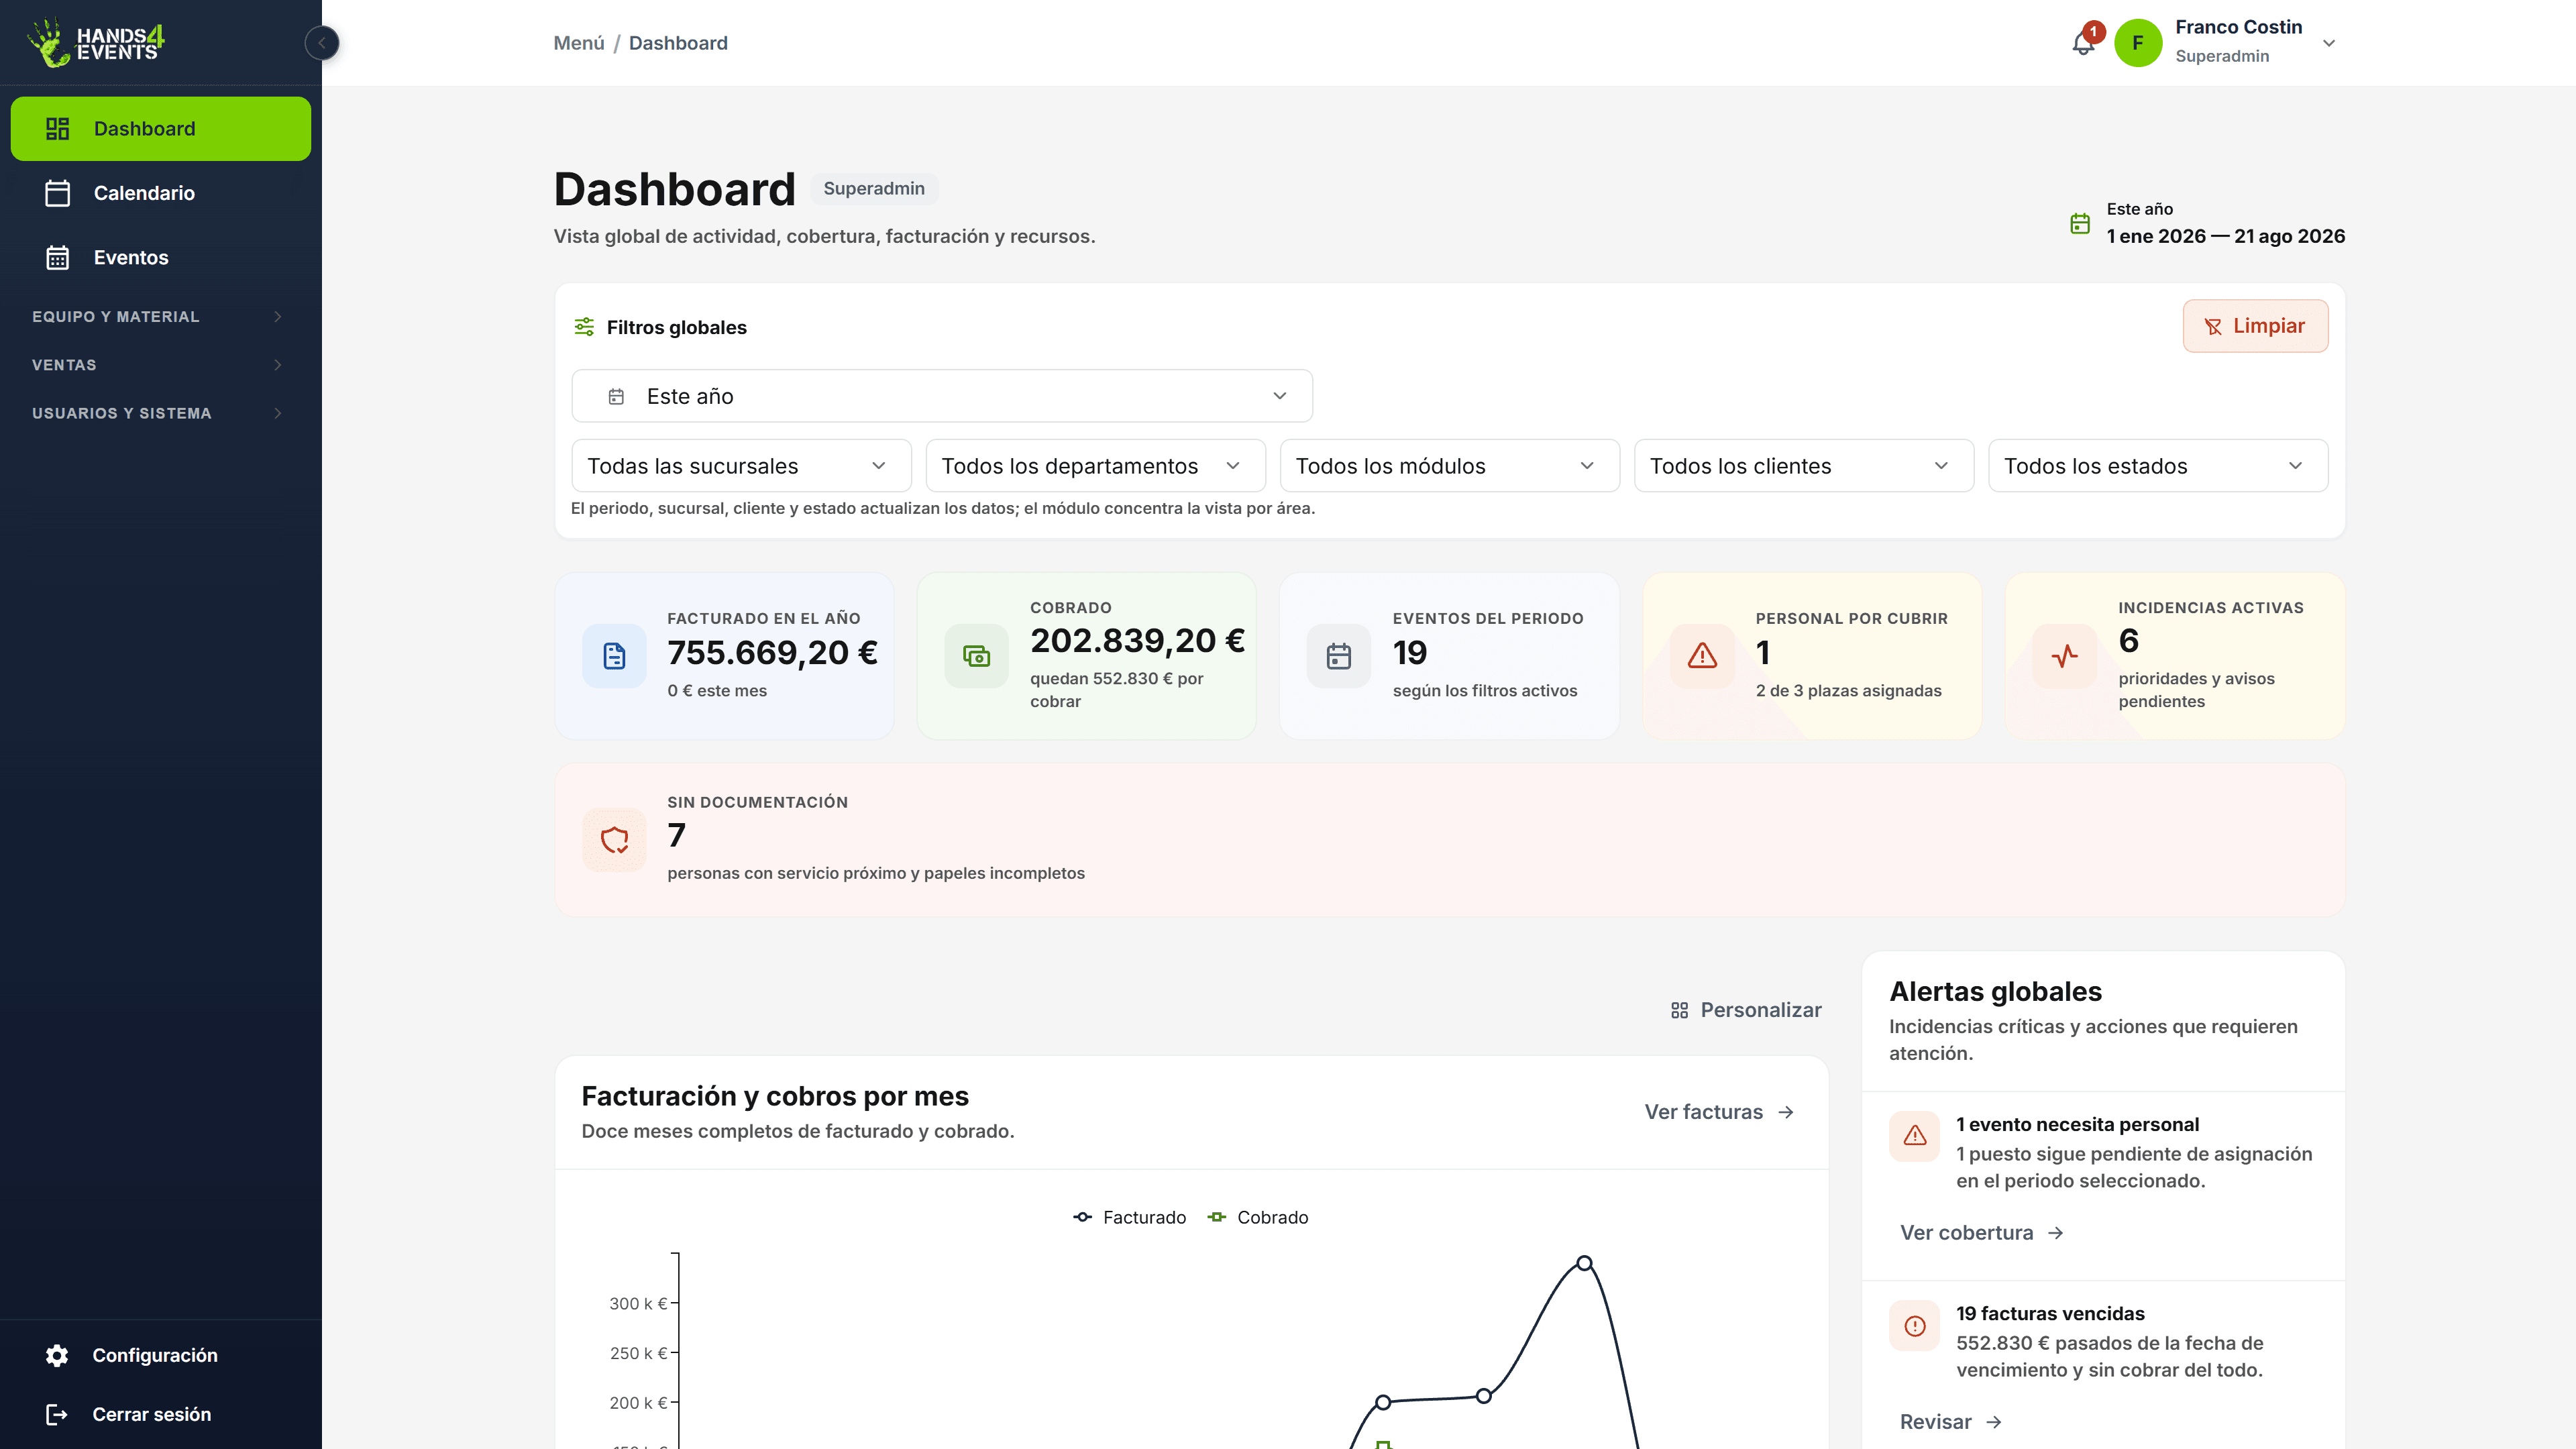
Task: Click the '1 evento necesita personal' alert title
Action: point(2077,1125)
